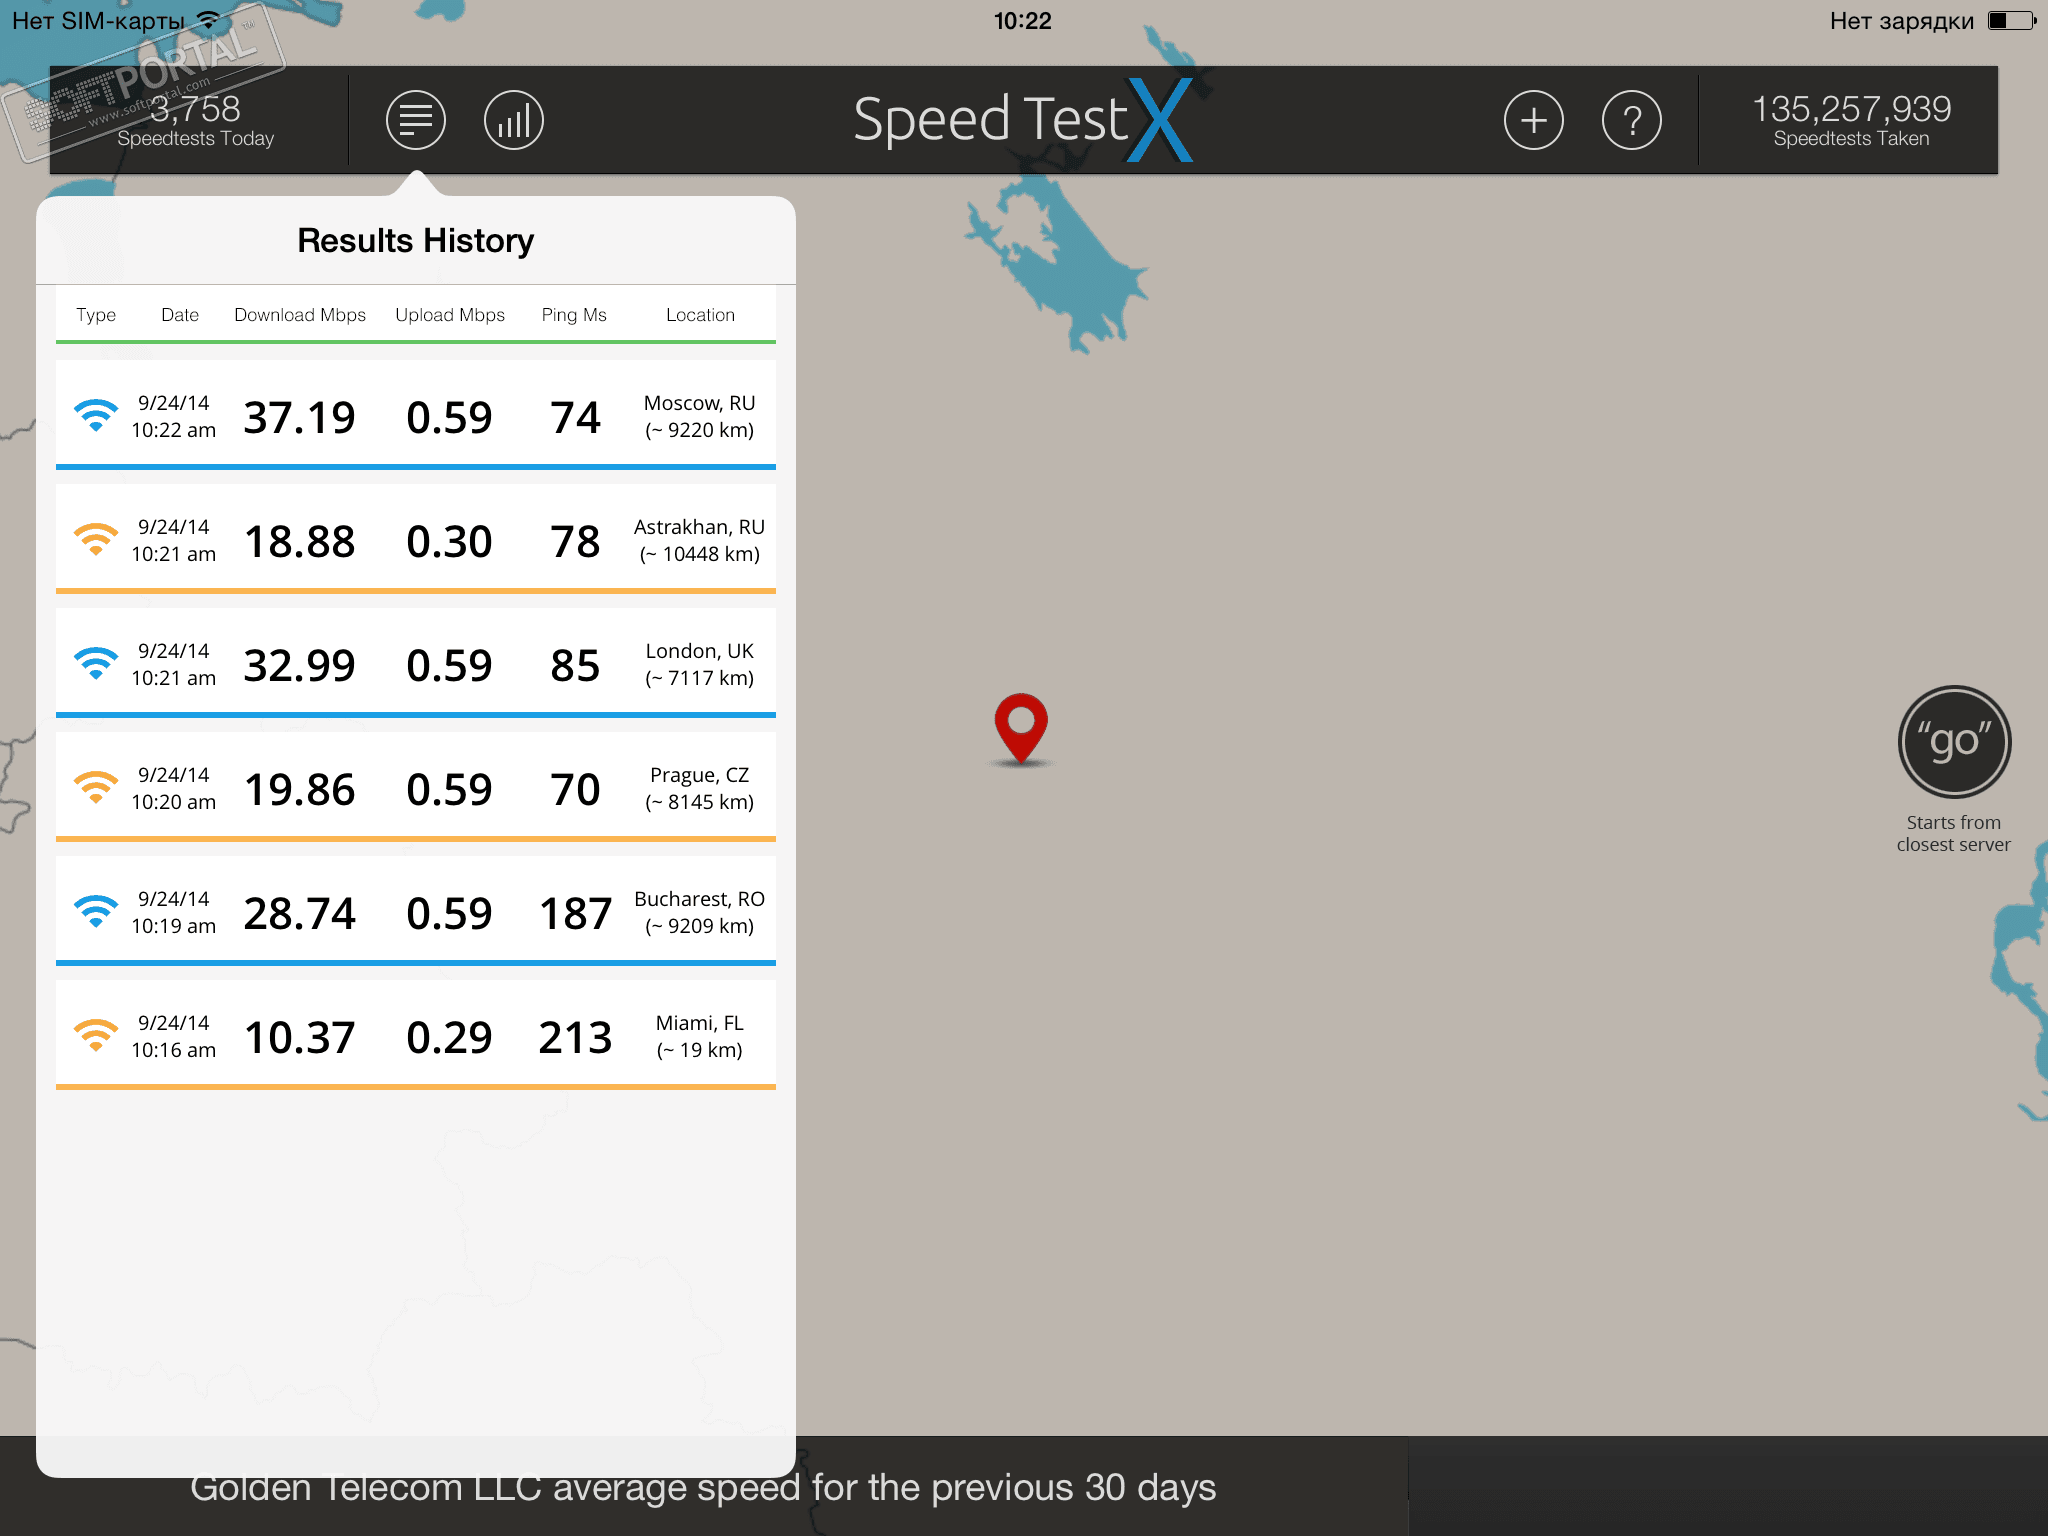The height and width of the screenshot is (1536, 2048).
Task: Tap the orange WiFi icon for Miami test
Action: (96, 1036)
